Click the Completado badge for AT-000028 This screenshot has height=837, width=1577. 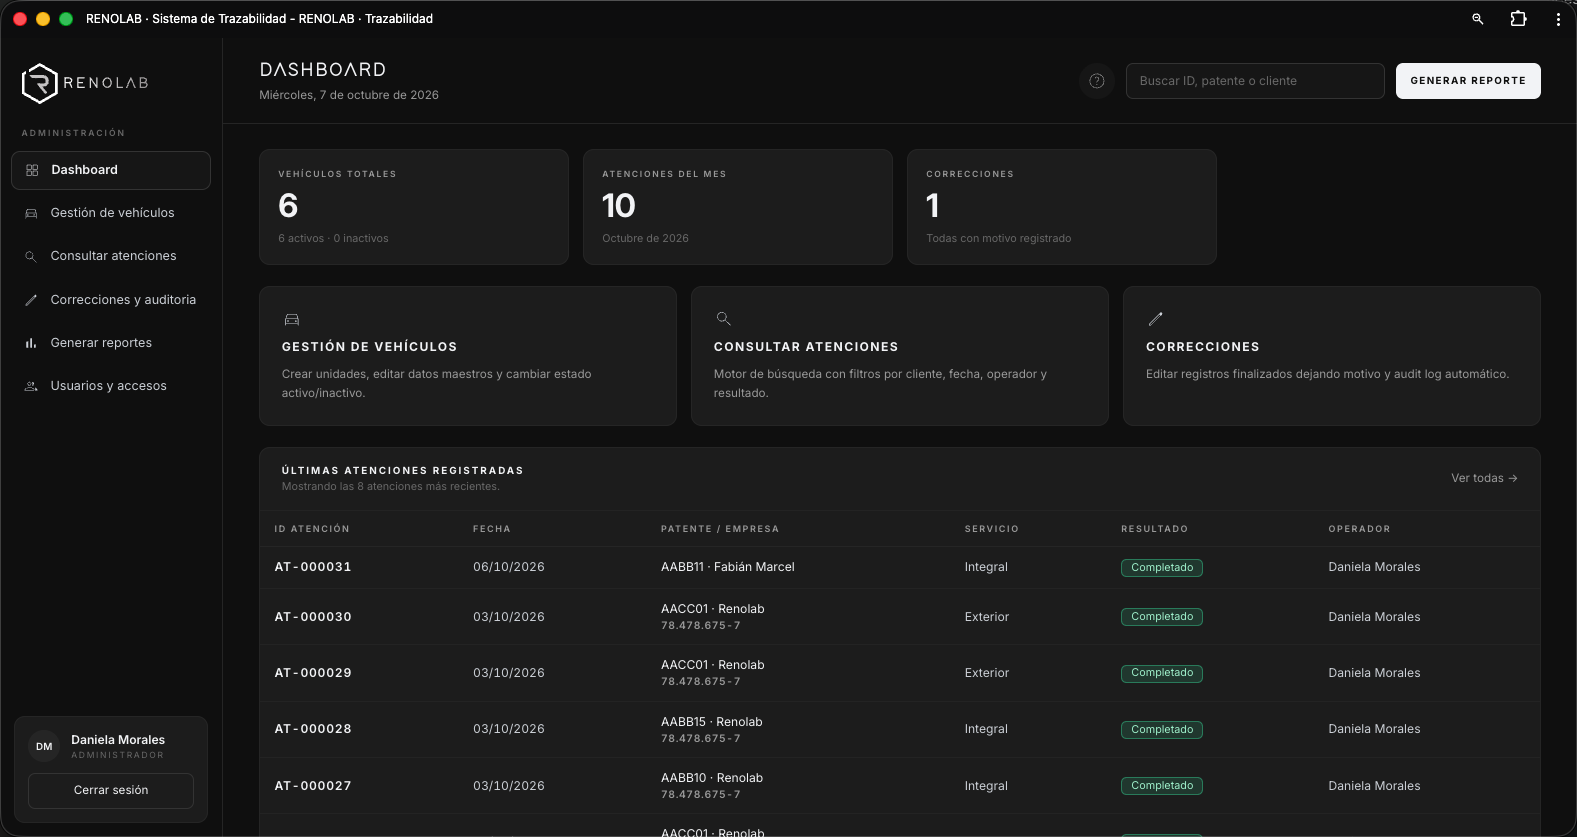click(x=1162, y=730)
